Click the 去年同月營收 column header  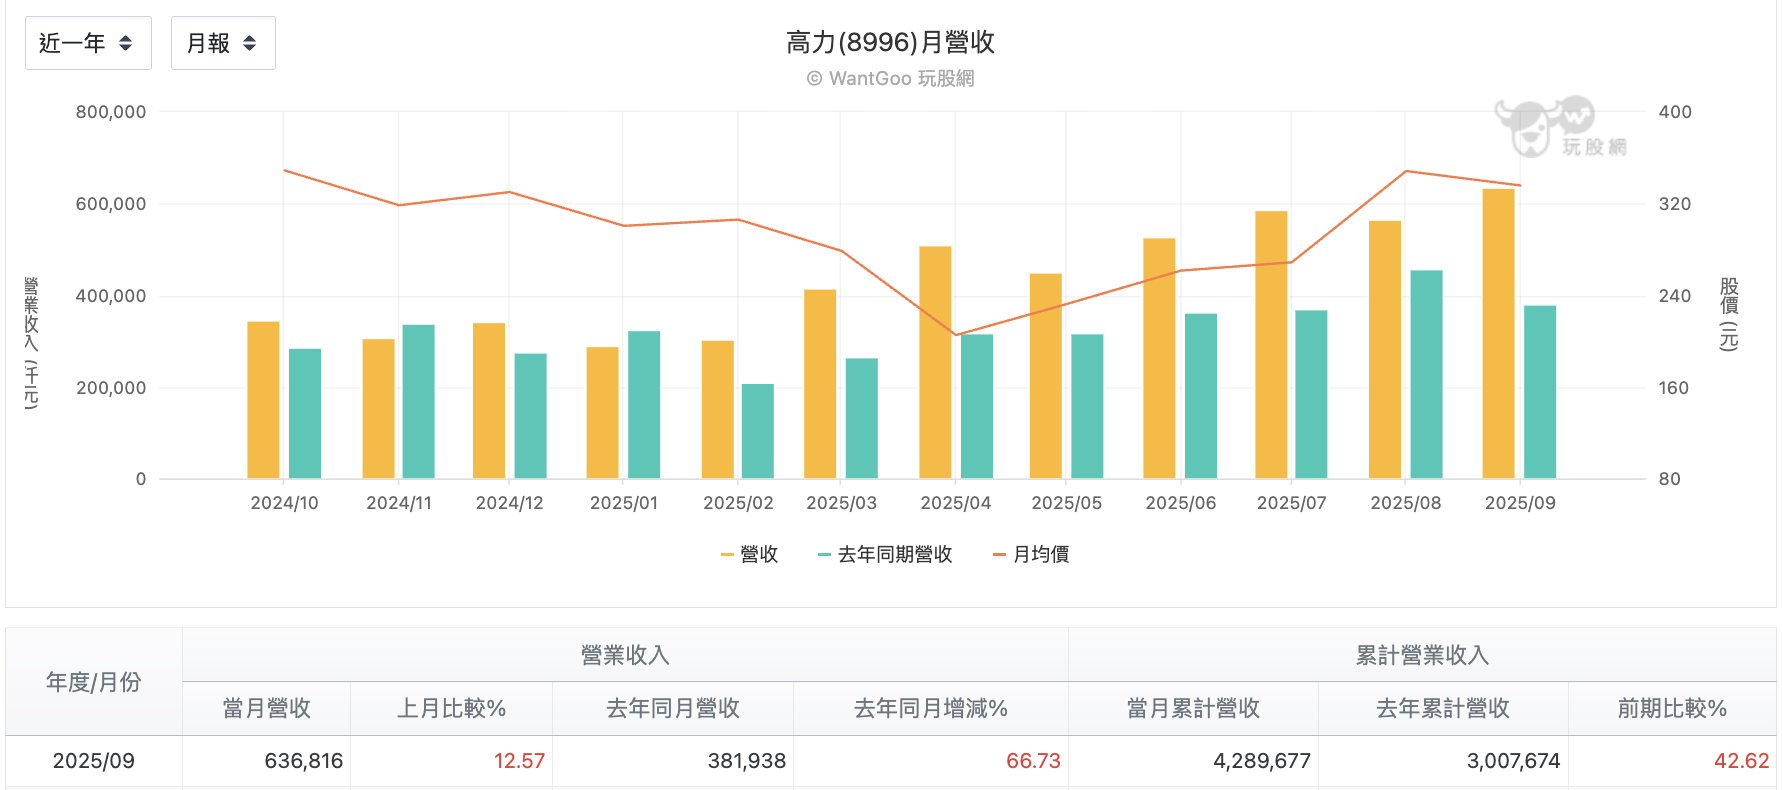[x=673, y=709]
